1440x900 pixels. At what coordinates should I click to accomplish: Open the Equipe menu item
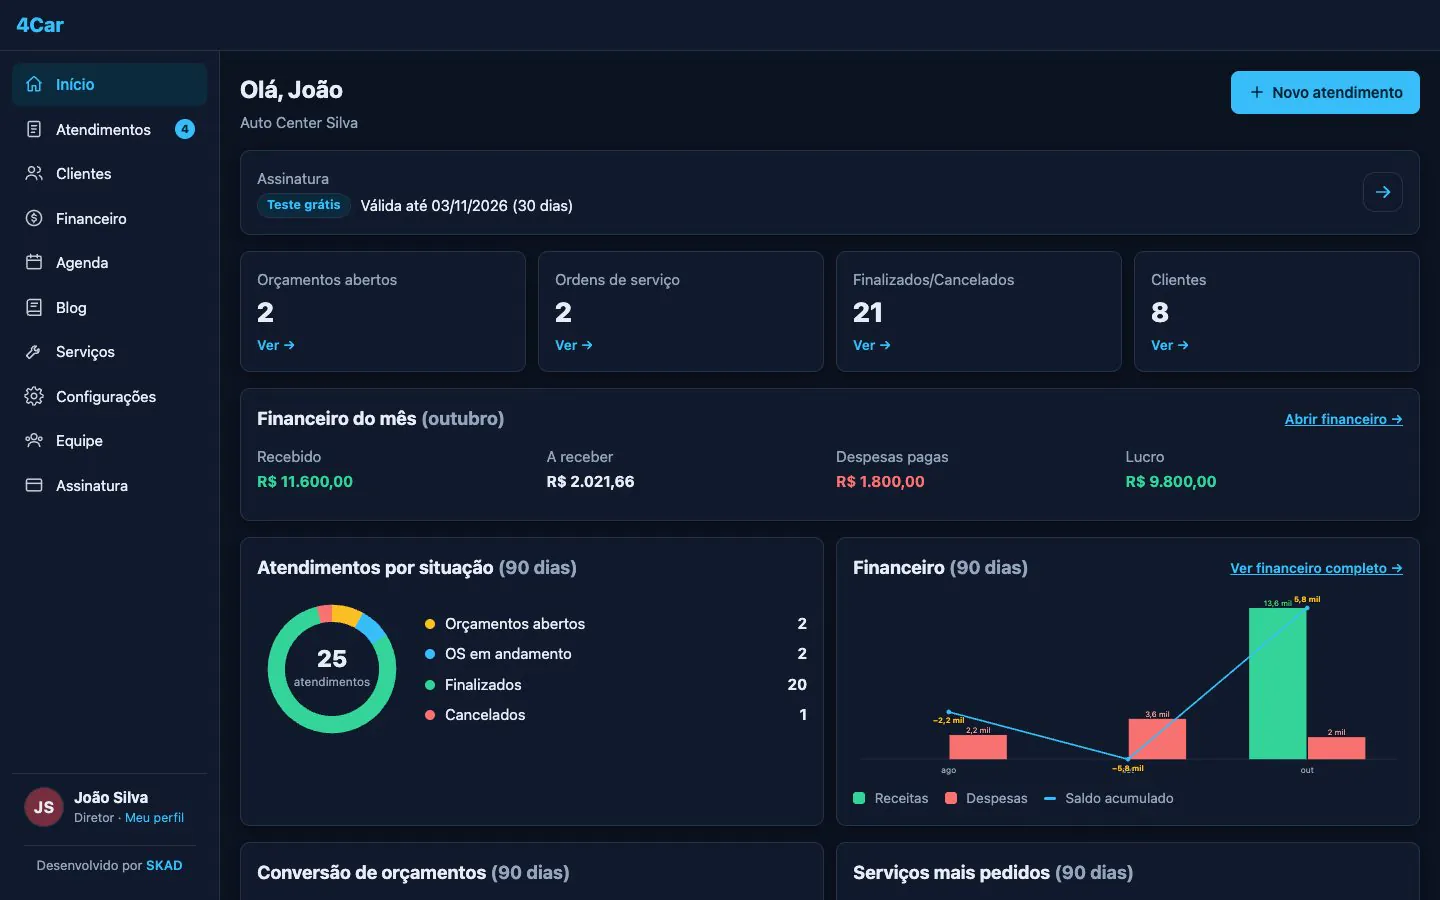[110, 440]
